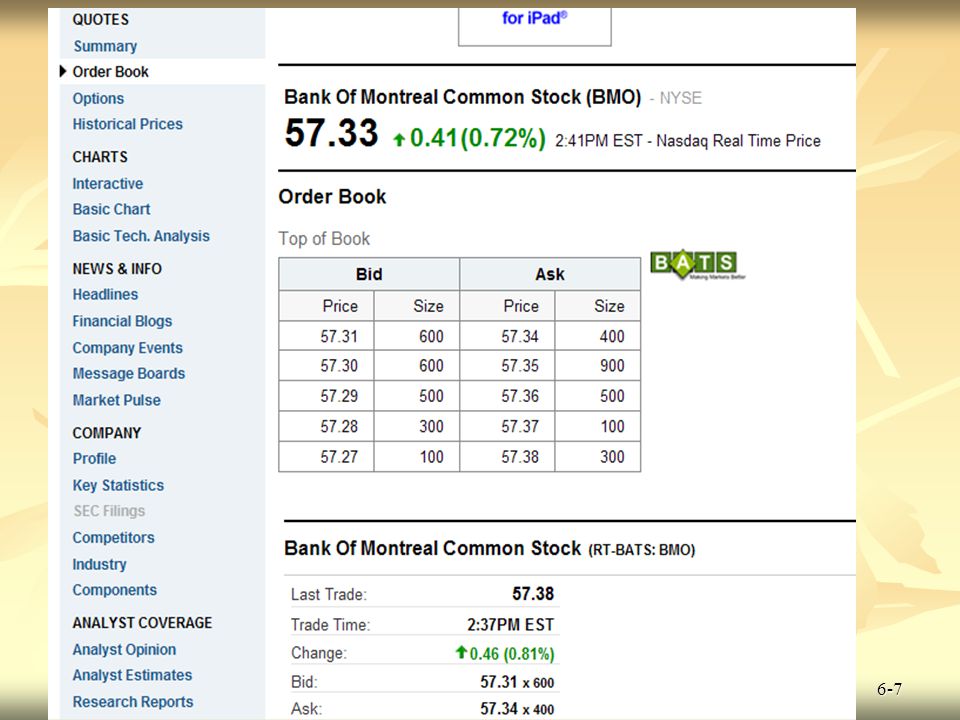Go to Message Boards
Screen dimensions: 960x720
pos(129,373)
